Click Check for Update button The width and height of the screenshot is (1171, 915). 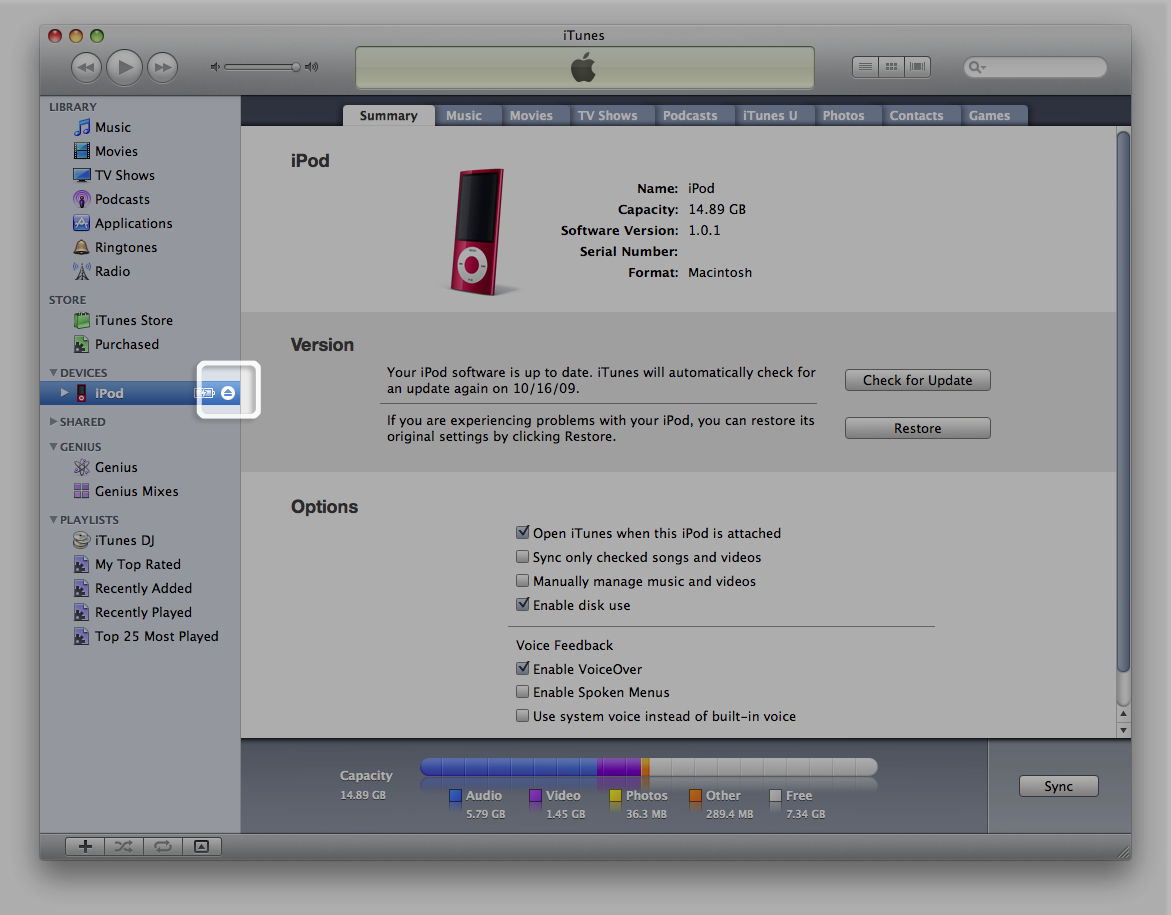click(918, 380)
